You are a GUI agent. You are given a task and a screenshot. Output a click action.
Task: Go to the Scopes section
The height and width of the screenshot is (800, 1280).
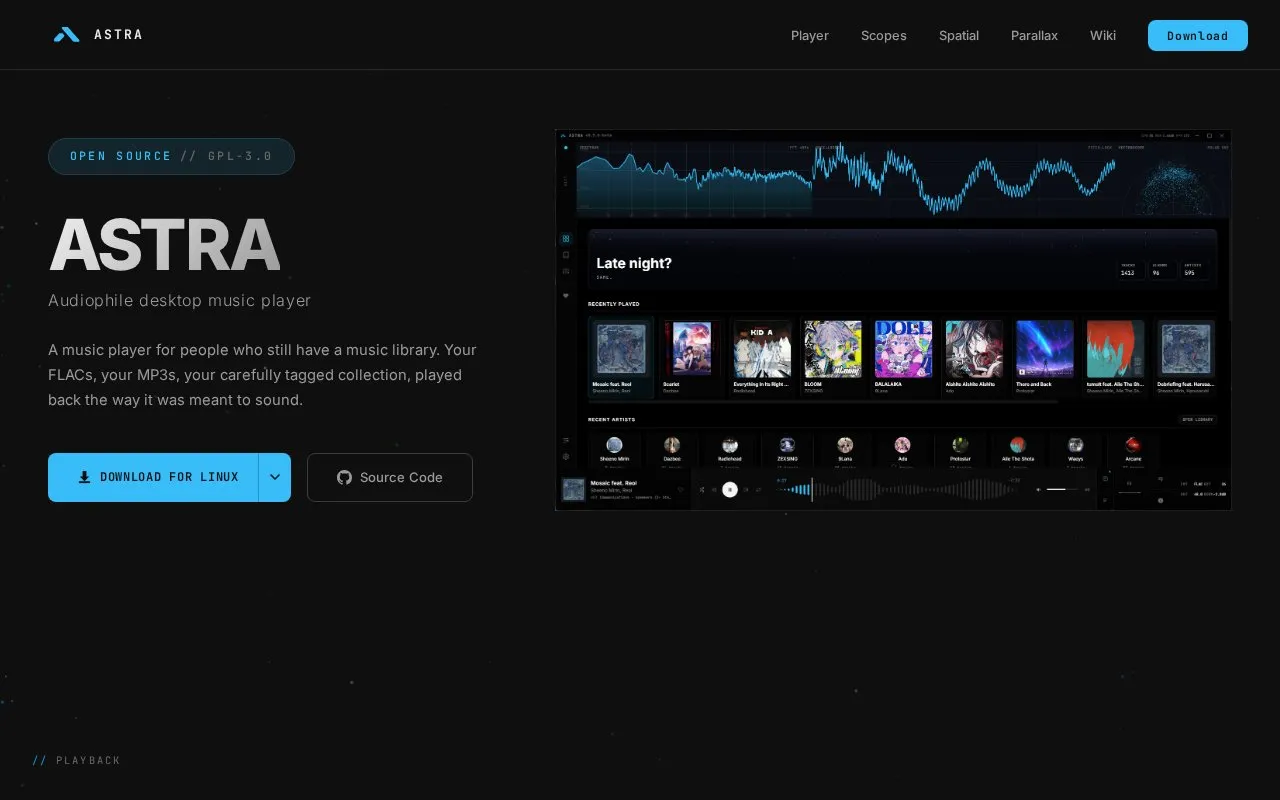tap(884, 35)
